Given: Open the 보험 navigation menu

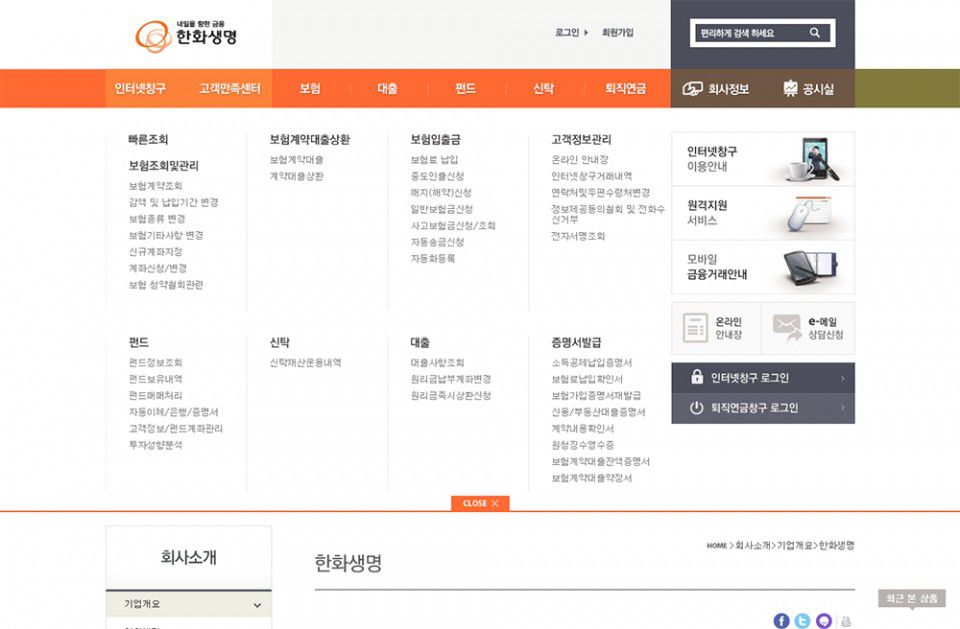Looking at the screenshot, I should [x=310, y=89].
